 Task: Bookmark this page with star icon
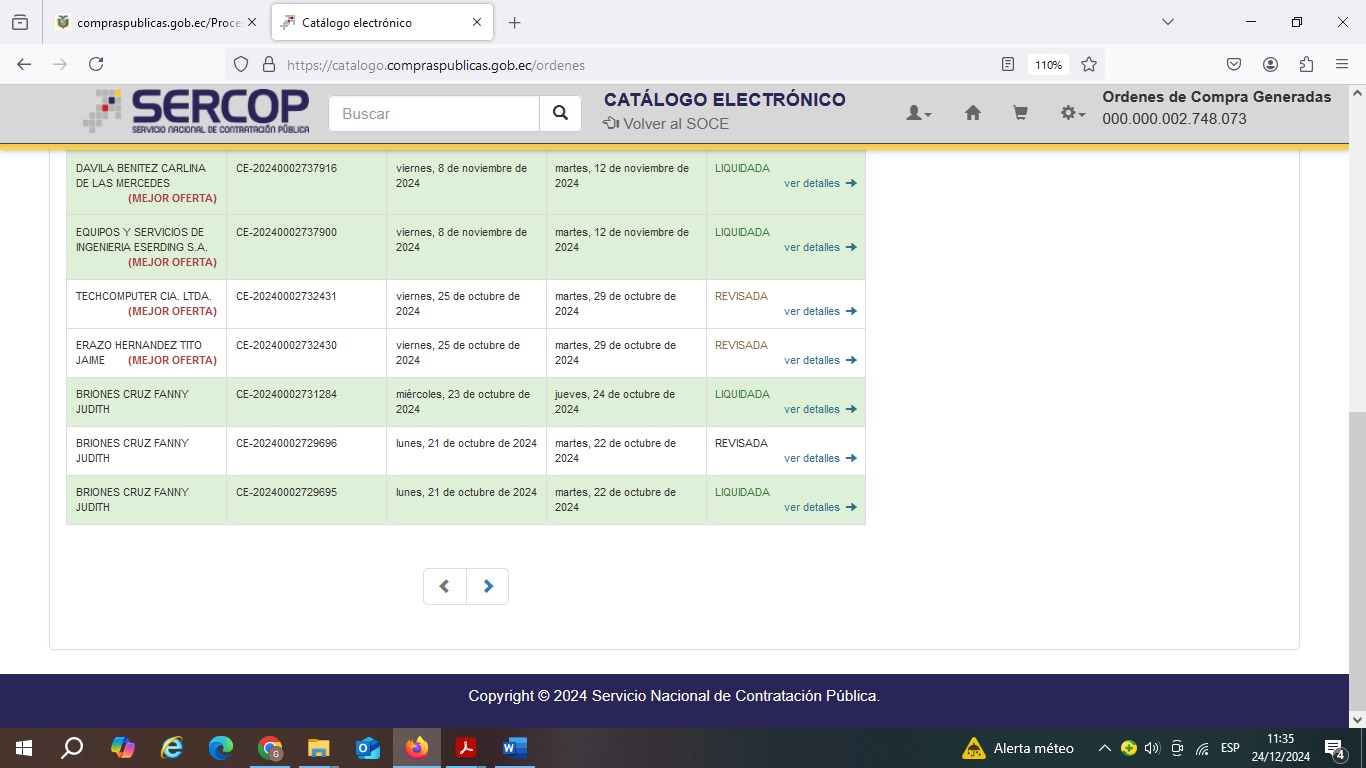pyautogui.click(x=1089, y=64)
